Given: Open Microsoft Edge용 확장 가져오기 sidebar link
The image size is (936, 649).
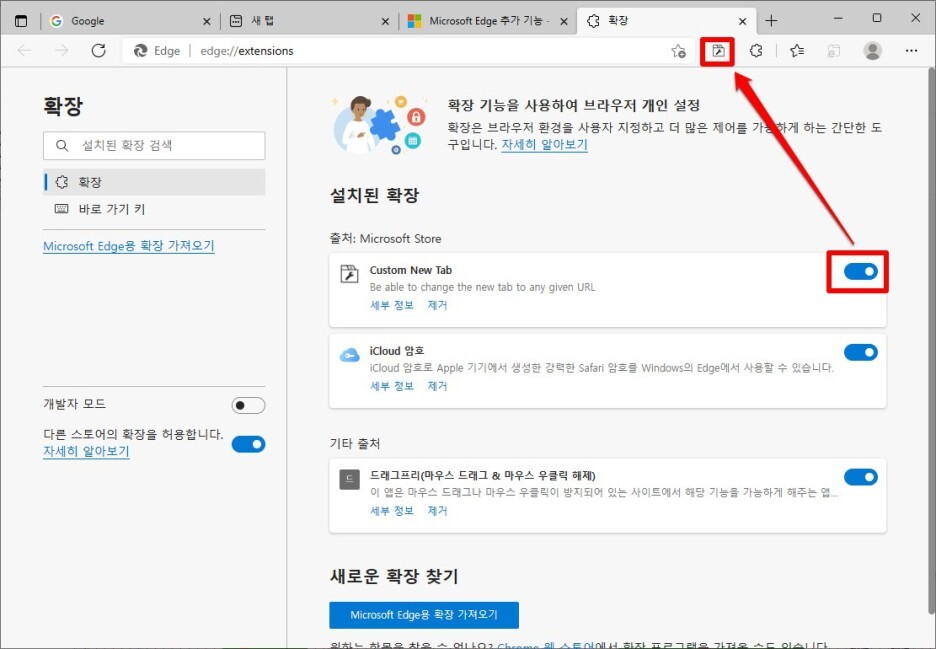Looking at the screenshot, I should click(128, 246).
